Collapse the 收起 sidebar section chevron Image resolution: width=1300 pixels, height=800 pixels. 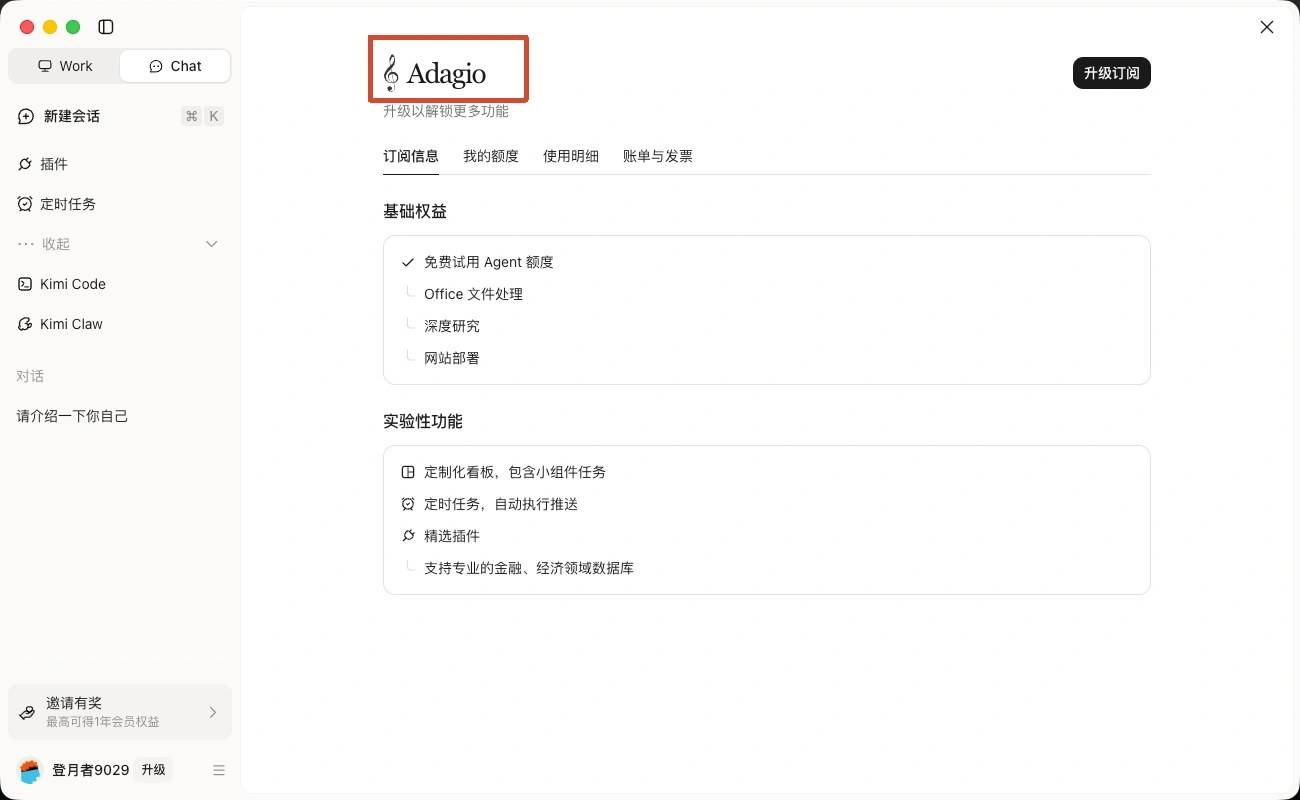(211, 244)
